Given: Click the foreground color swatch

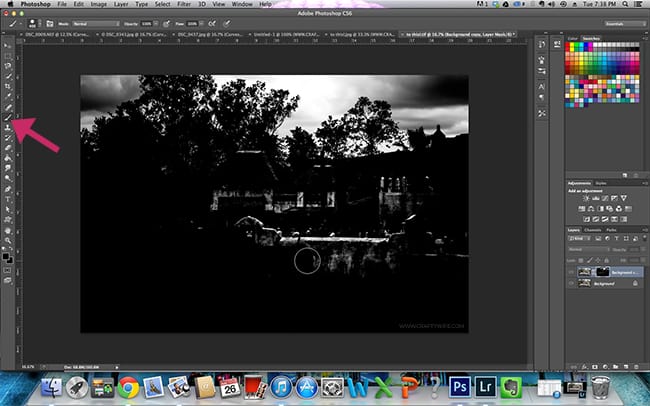Looking at the screenshot, I should coord(5,256).
